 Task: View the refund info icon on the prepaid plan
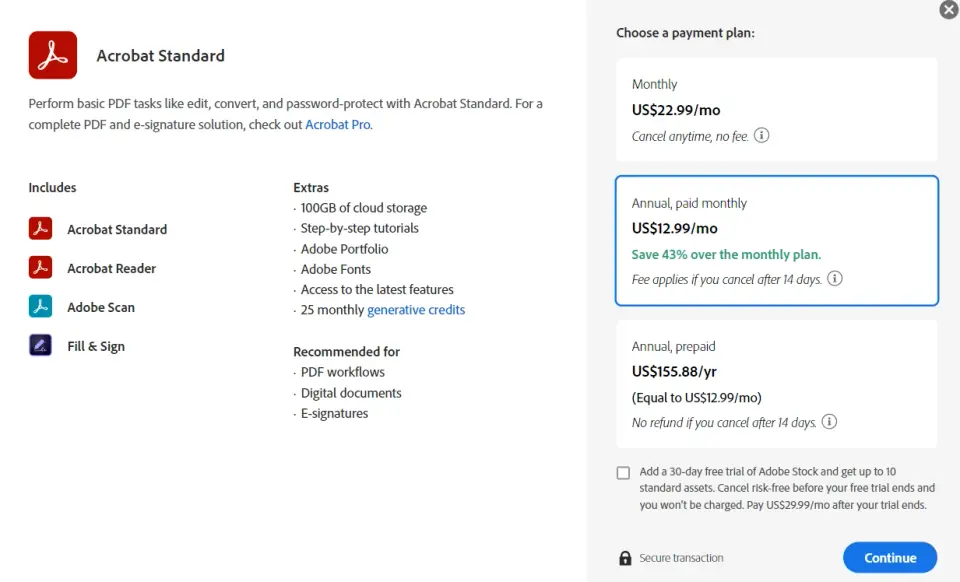[829, 422]
